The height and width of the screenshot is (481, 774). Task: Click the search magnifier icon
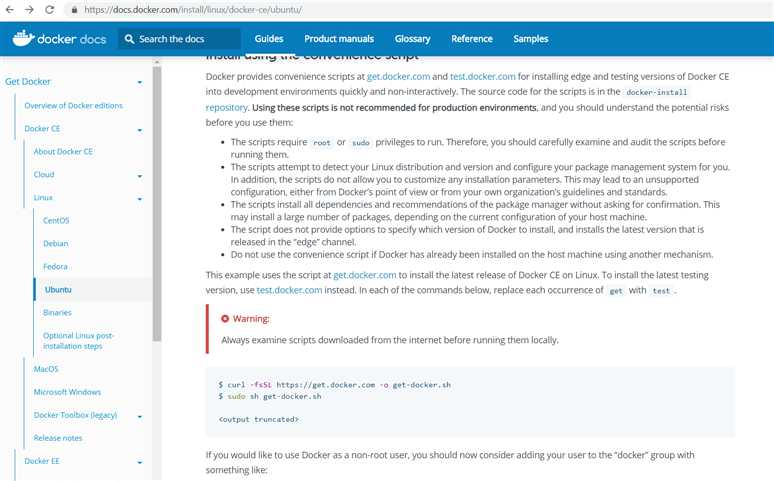point(129,39)
